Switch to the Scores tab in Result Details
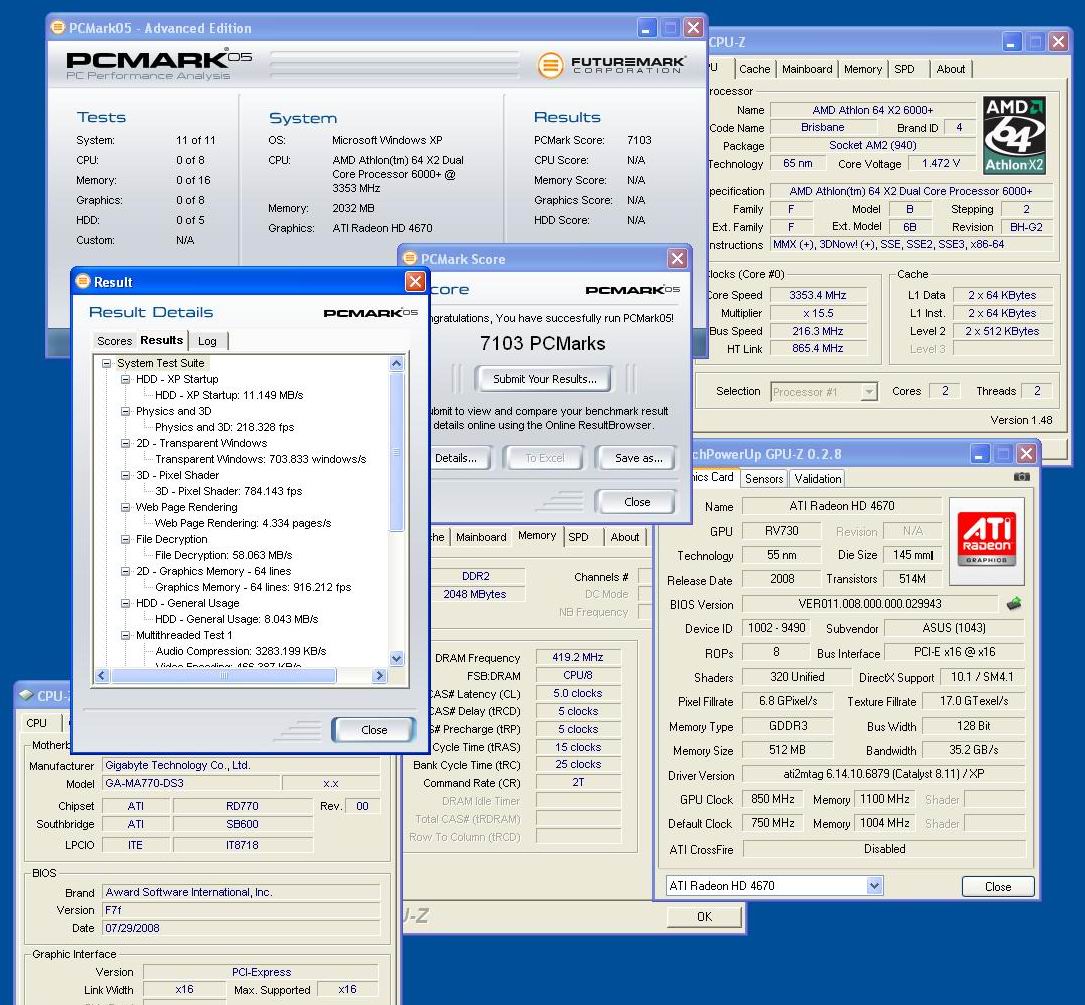The image size is (1085, 1005). 114,341
